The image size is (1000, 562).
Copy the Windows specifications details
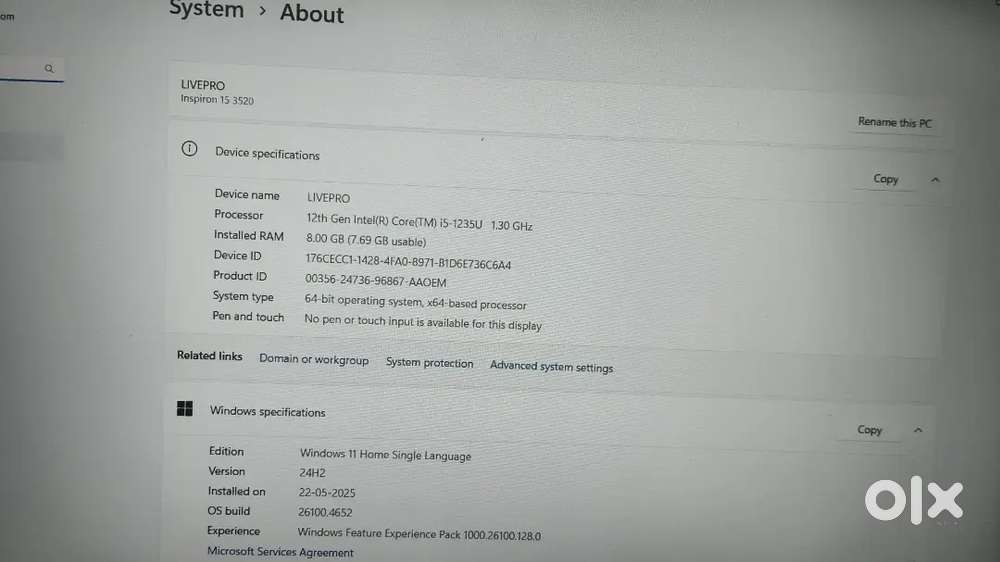(870, 430)
